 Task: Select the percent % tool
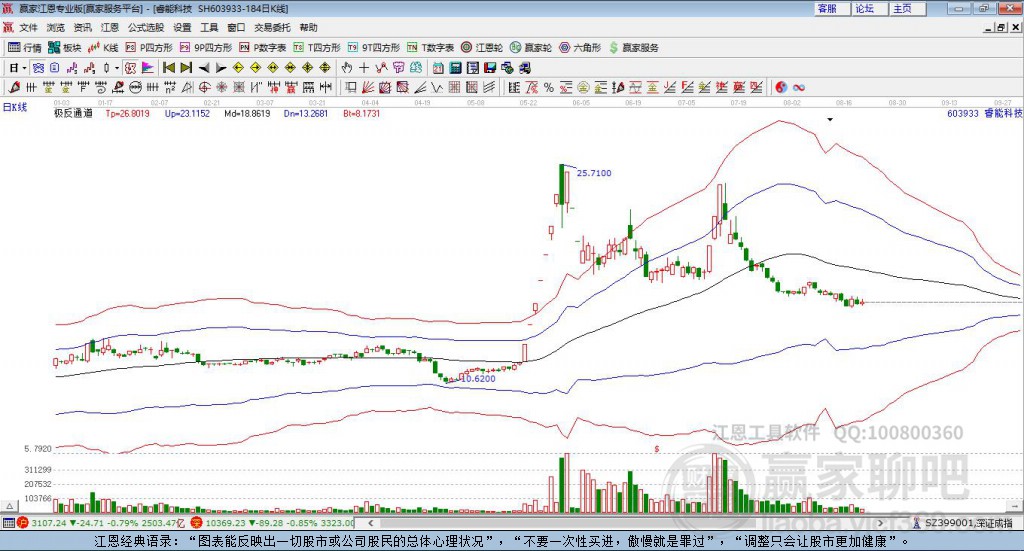pyautogui.click(x=549, y=87)
